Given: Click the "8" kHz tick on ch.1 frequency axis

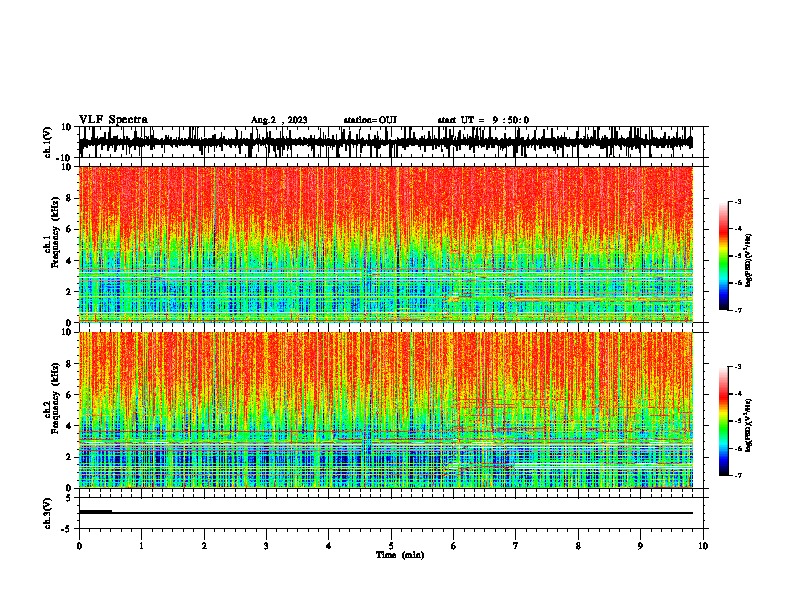Looking at the screenshot, I should pos(69,198).
